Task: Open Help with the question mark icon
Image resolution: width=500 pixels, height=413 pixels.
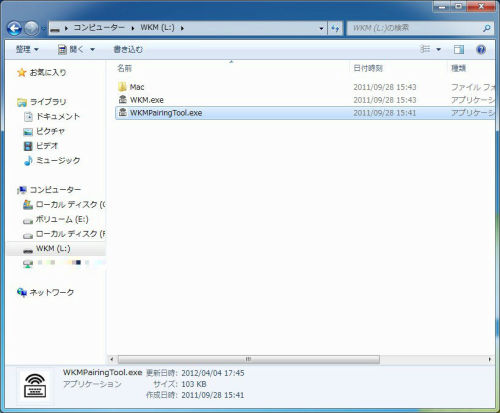Action: click(x=481, y=50)
